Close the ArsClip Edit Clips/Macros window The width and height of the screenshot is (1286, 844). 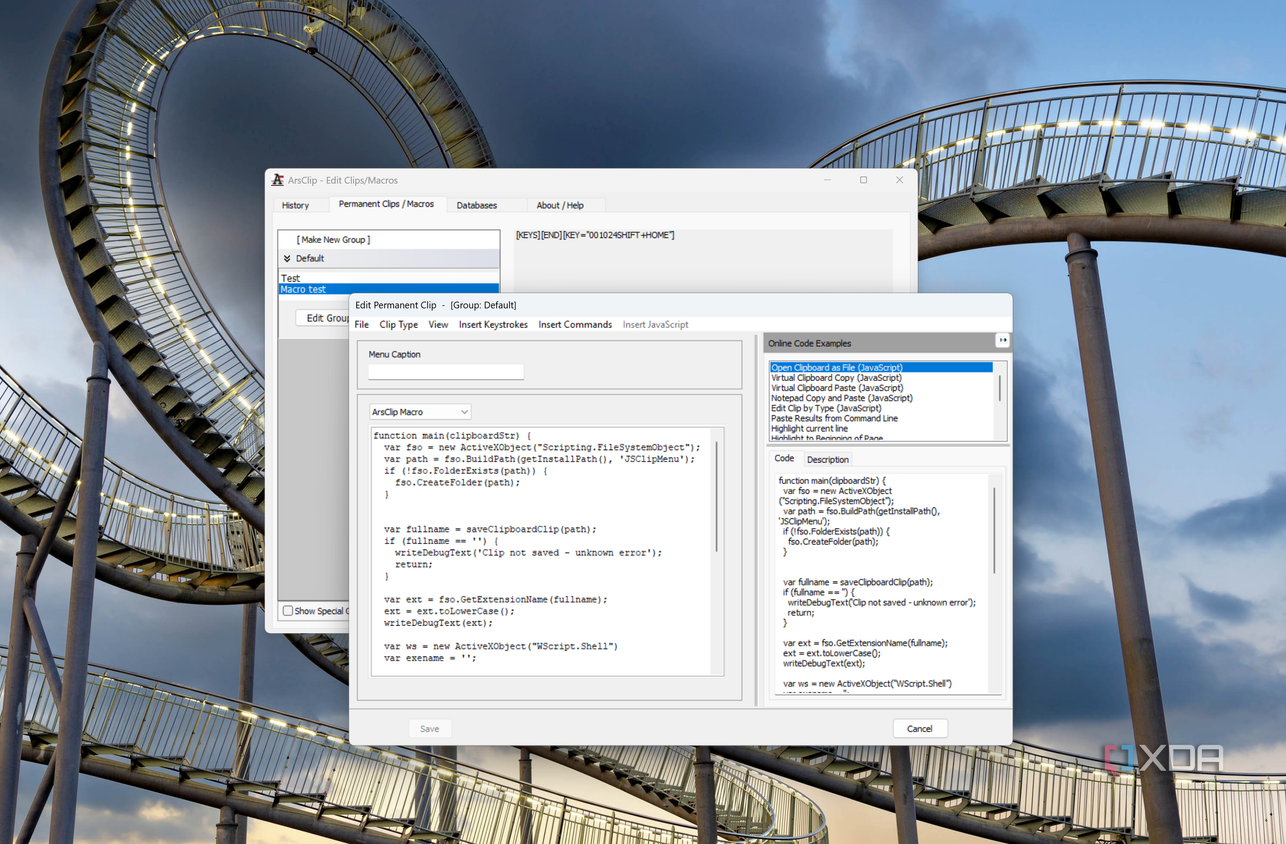[899, 180]
